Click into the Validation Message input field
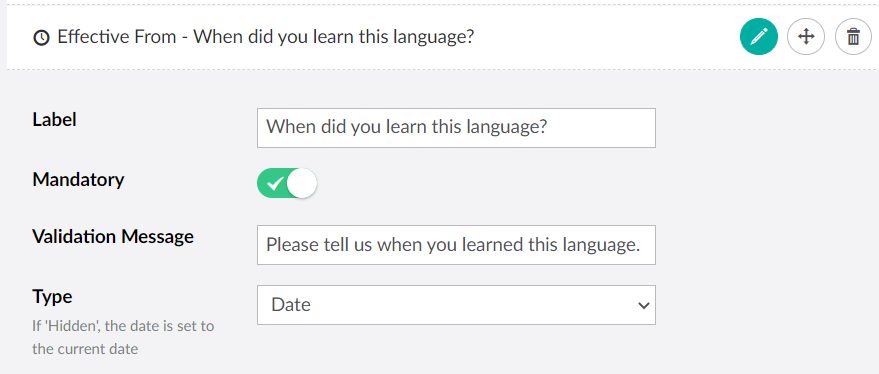This screenshot has height=374, width=879. [x=456, y=245]
